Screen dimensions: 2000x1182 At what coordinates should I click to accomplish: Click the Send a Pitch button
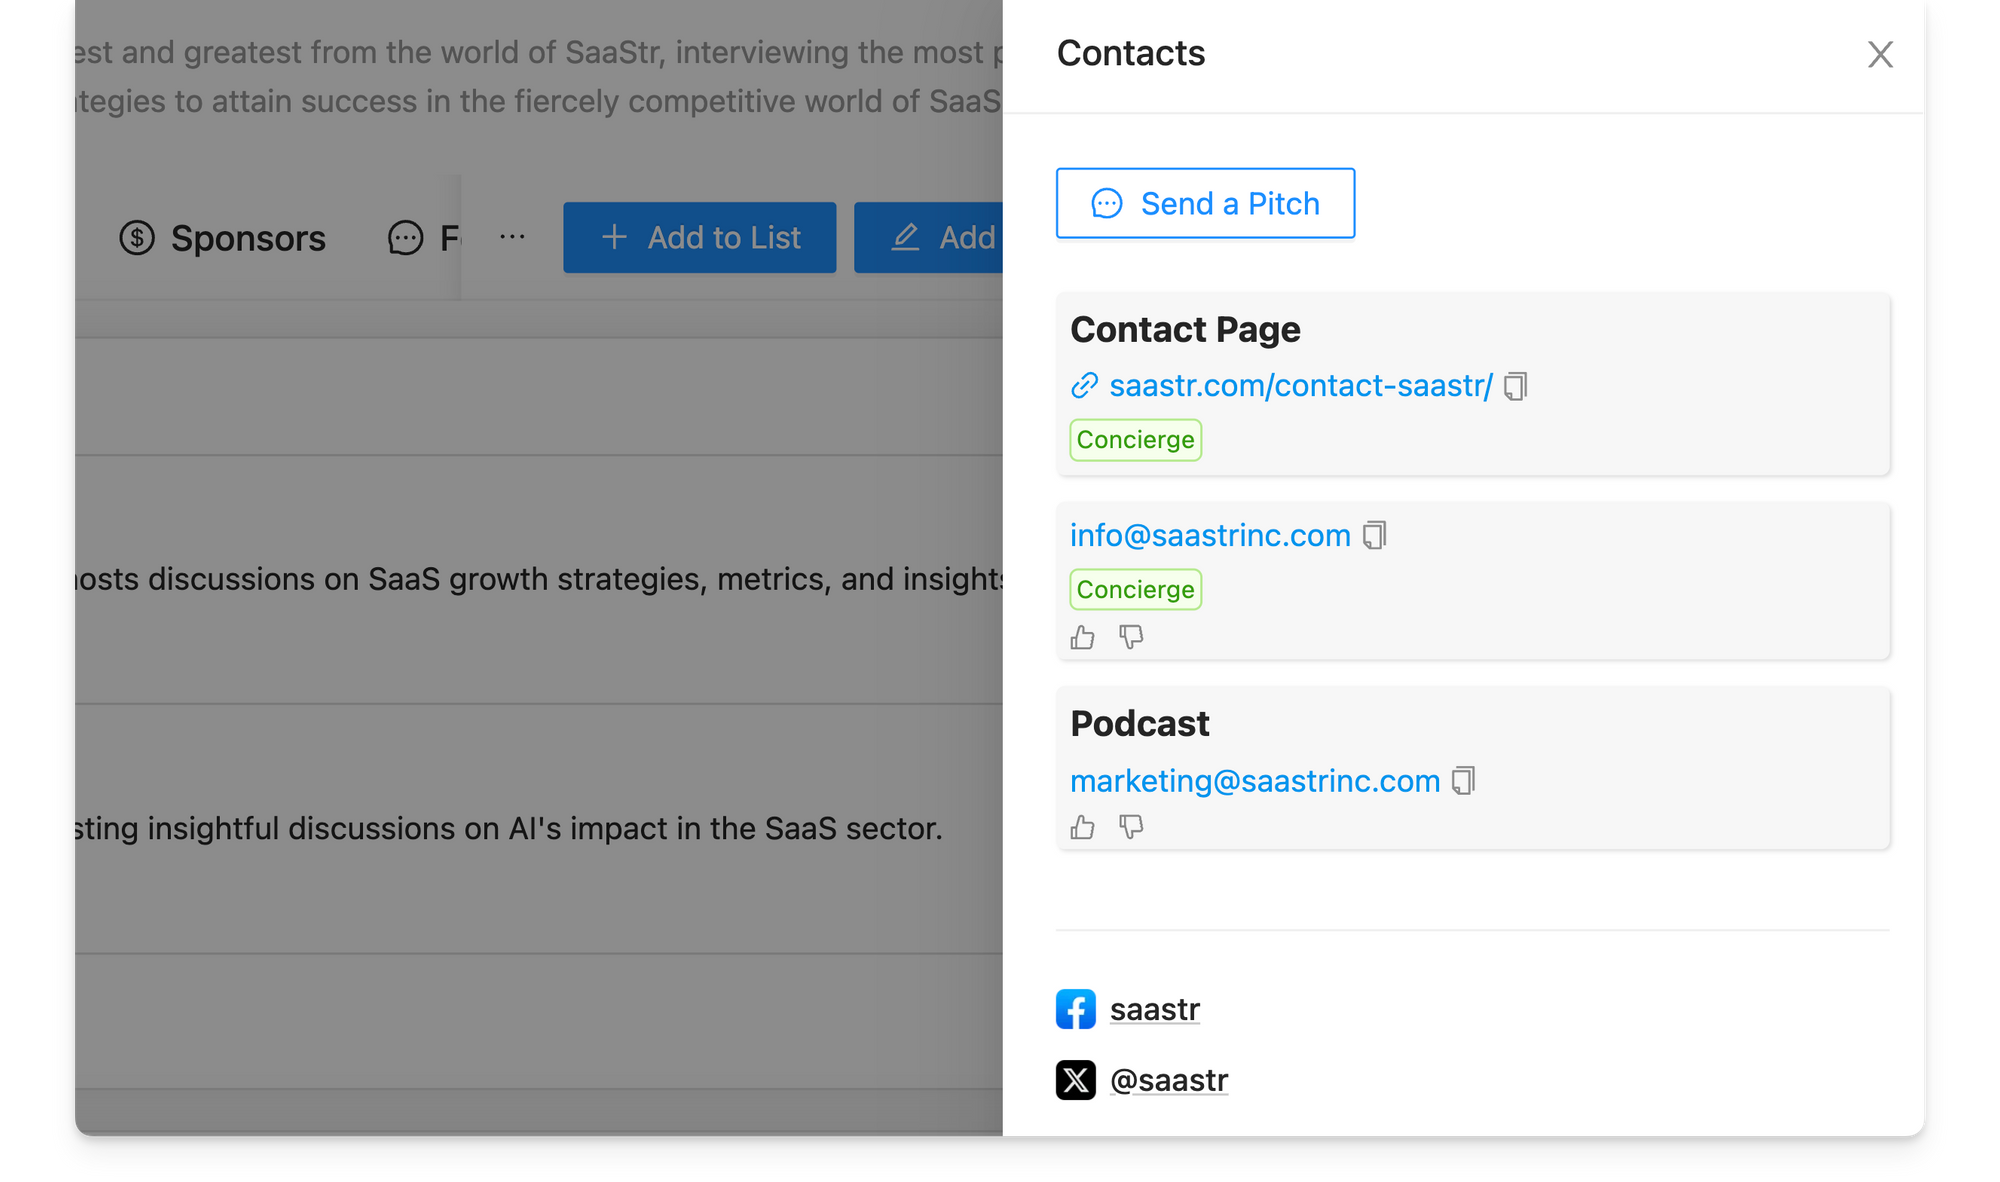pos(1205,204)
